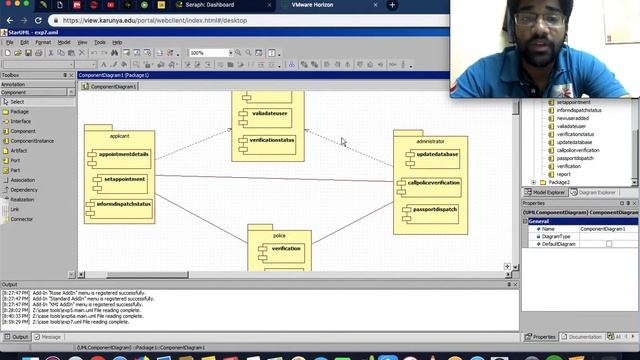
Task: Click the Cut scissors icon
Action: tap(51, 53)
